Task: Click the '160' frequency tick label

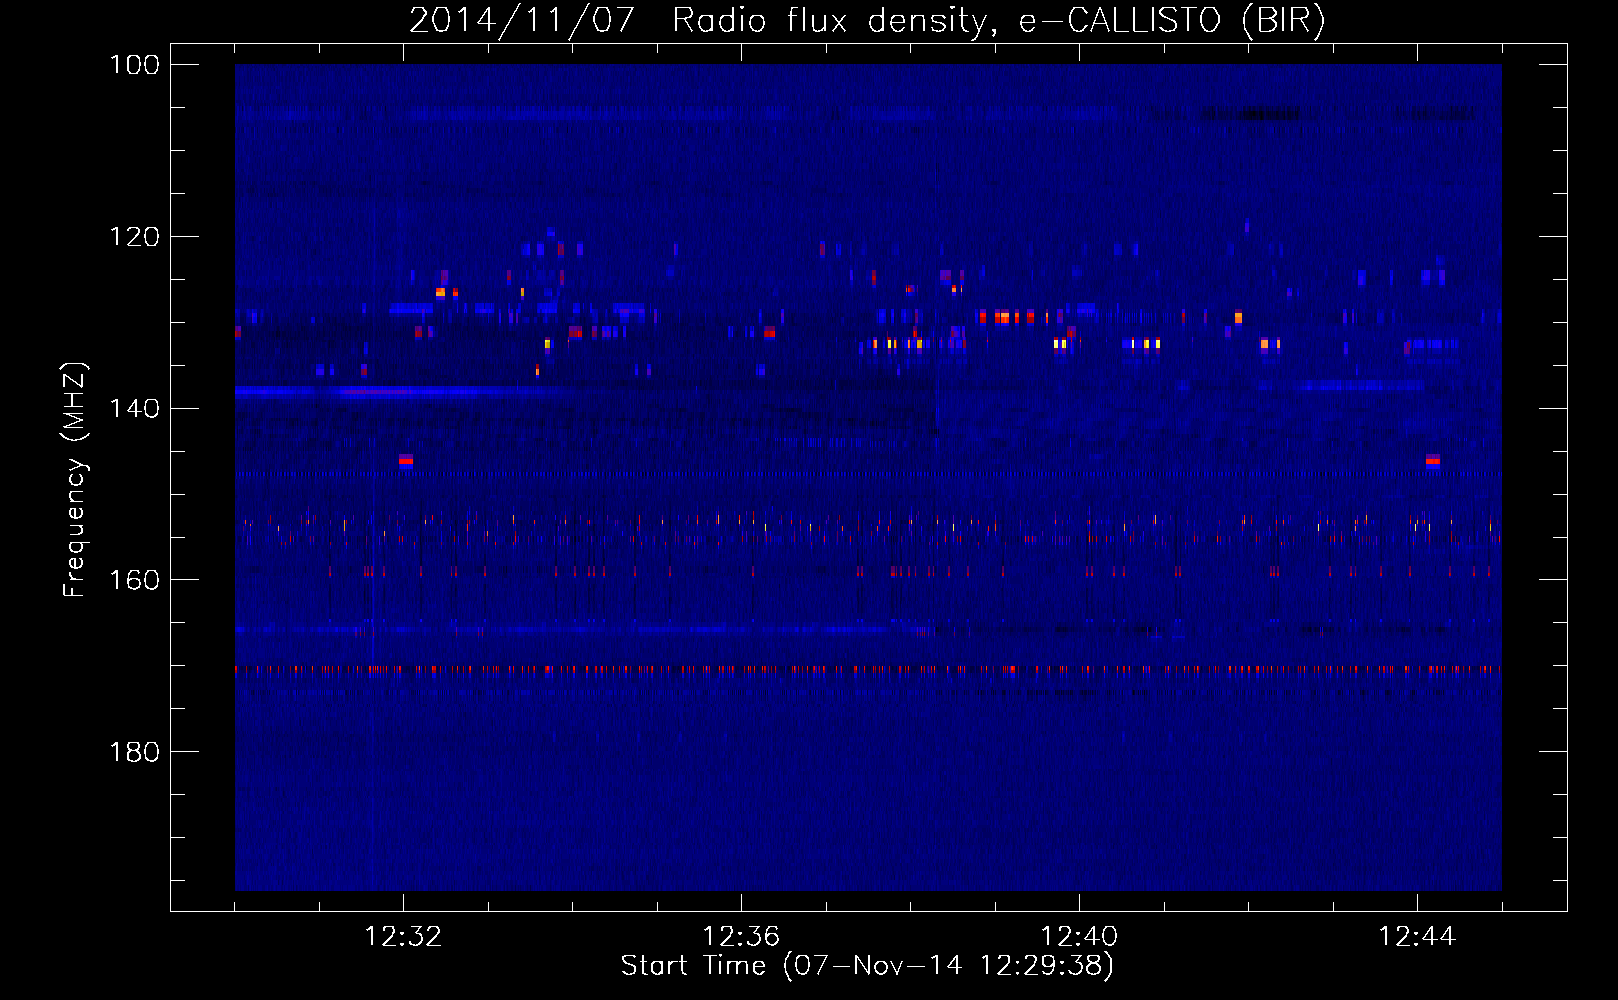Action: pyautogui.click(x=135, y=580)
